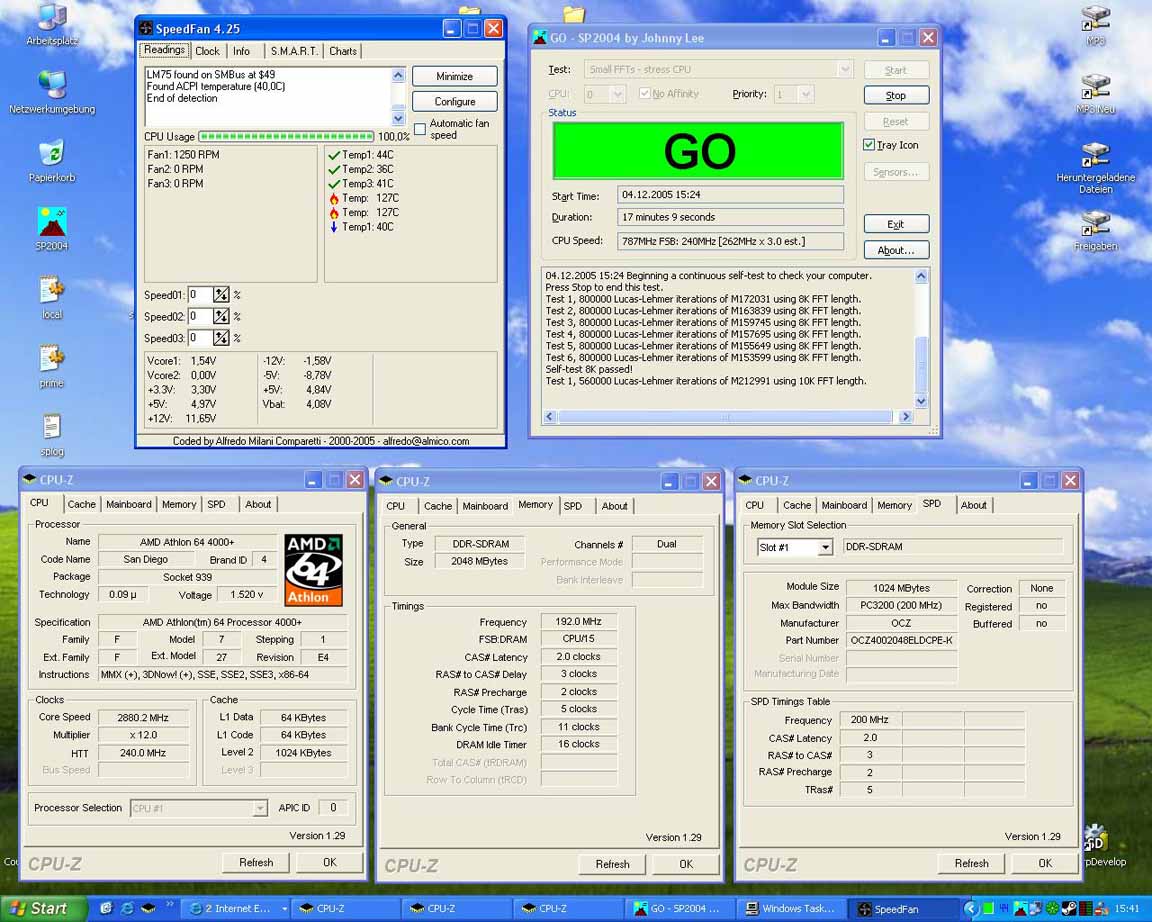Click the Speed01 percent stepper icon

tap(221, 295)
